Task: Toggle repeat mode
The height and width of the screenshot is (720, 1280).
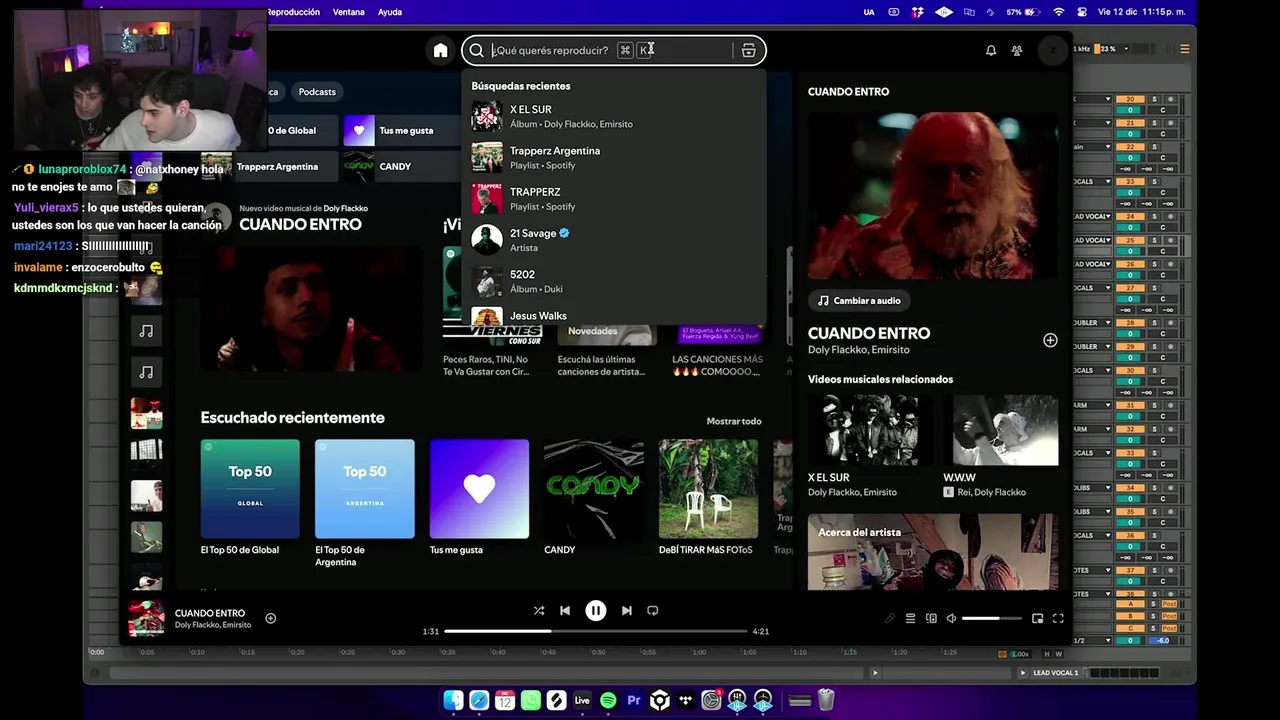Action: coord(653,610)
